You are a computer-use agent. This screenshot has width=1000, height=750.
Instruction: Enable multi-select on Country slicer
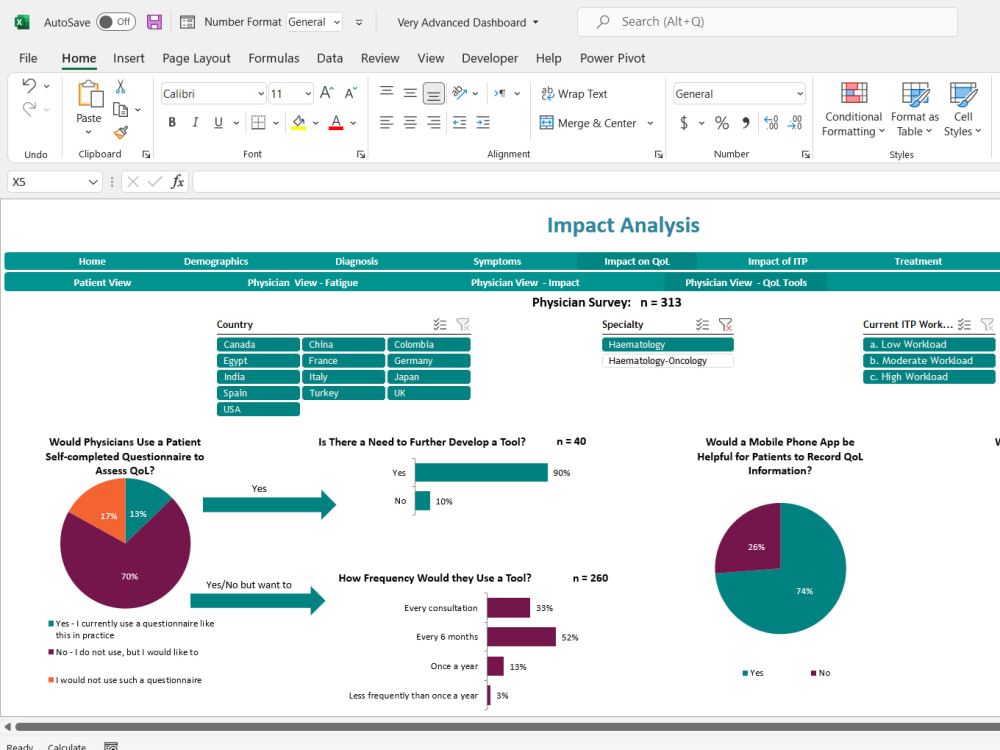coord(440,325)
